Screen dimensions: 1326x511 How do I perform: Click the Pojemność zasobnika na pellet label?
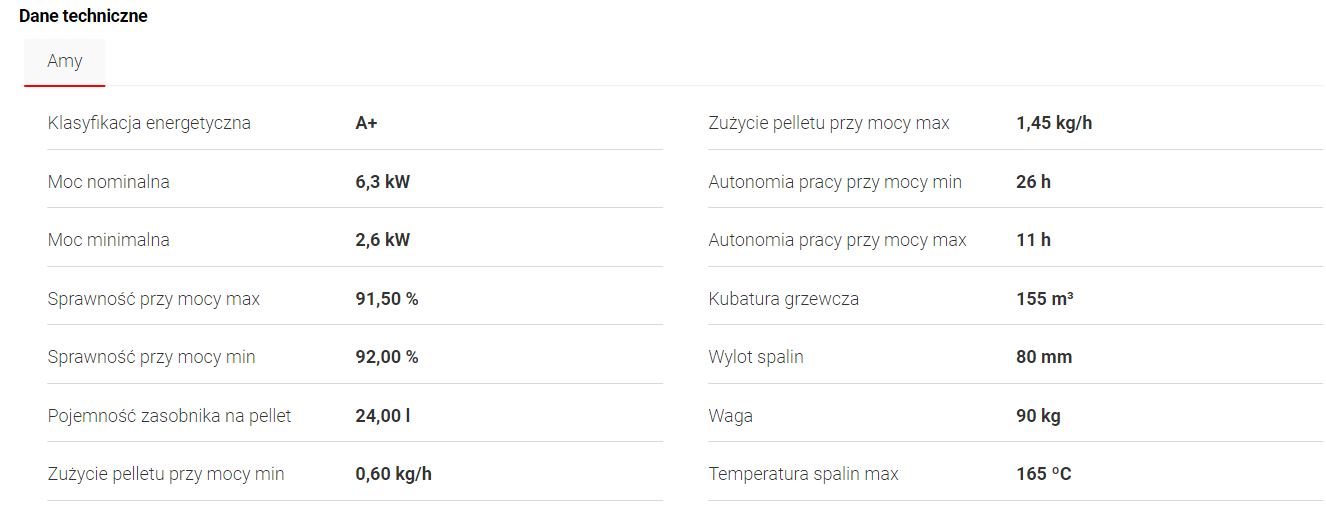coord(169,415)
